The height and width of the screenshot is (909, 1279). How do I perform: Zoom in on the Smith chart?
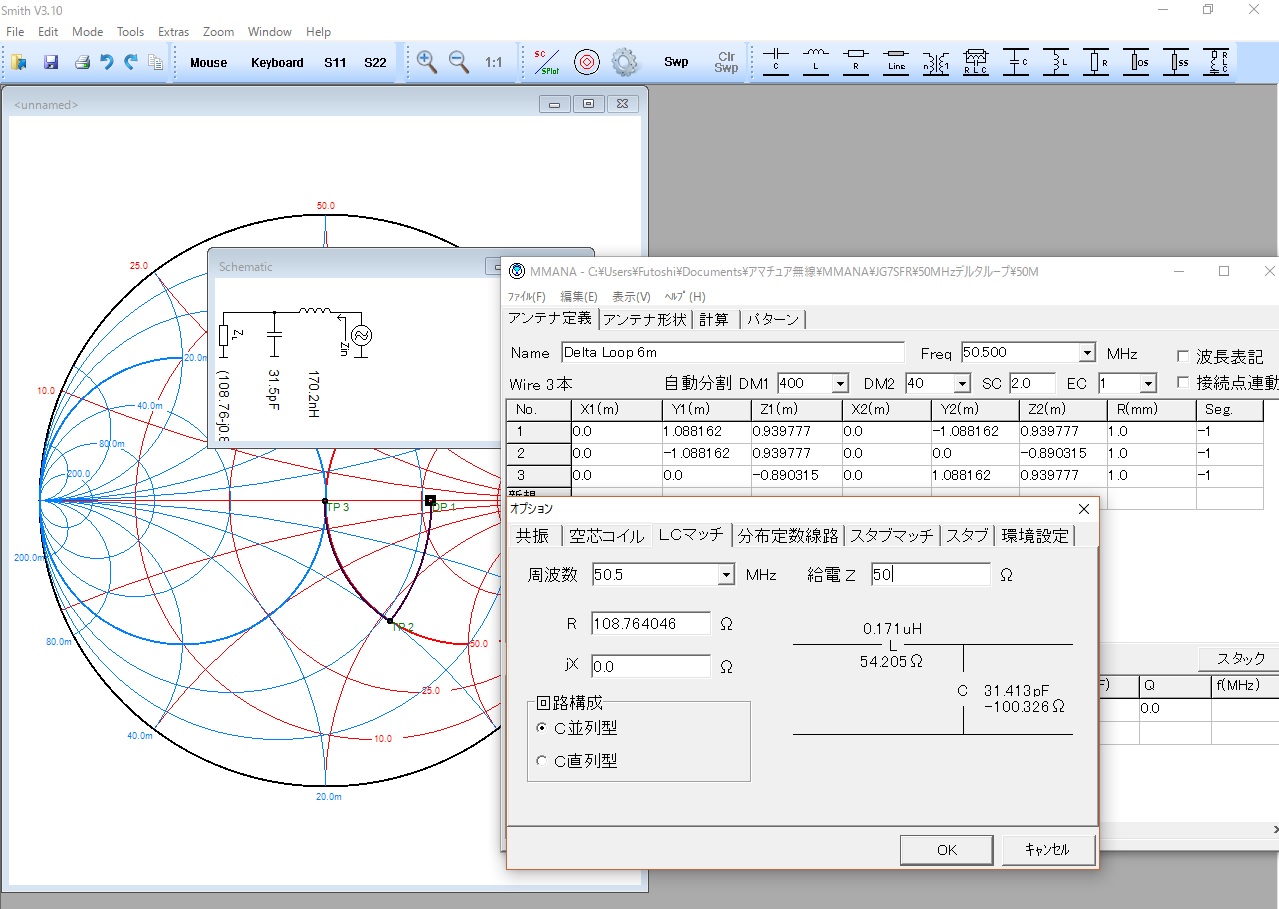coord(427,62)
